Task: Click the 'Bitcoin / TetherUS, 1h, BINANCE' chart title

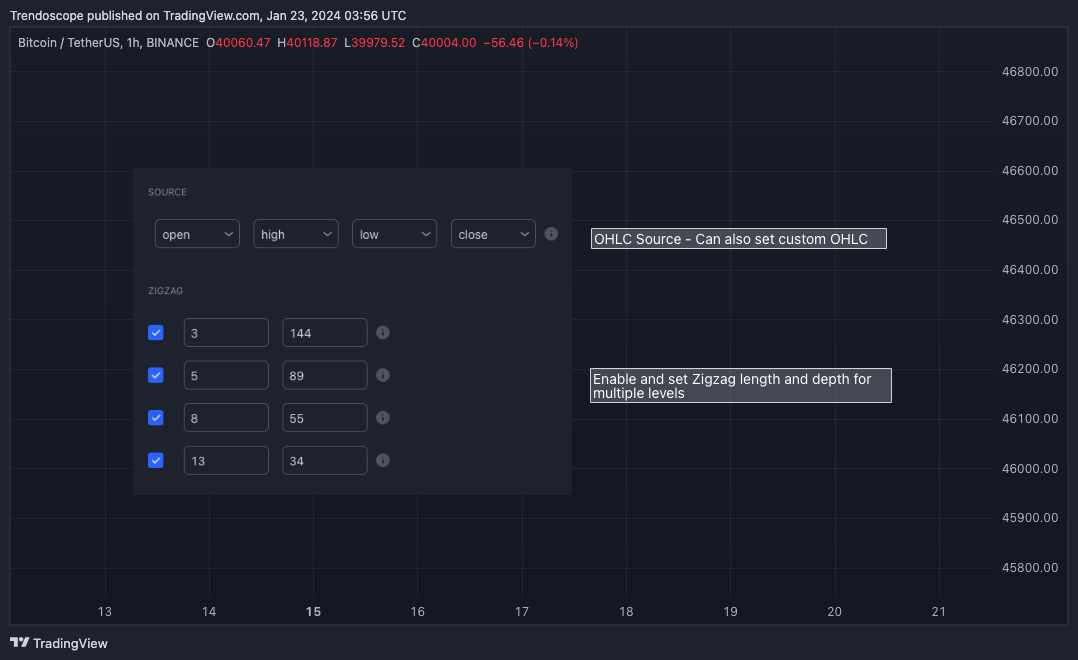Action: (x=109, y=43)
